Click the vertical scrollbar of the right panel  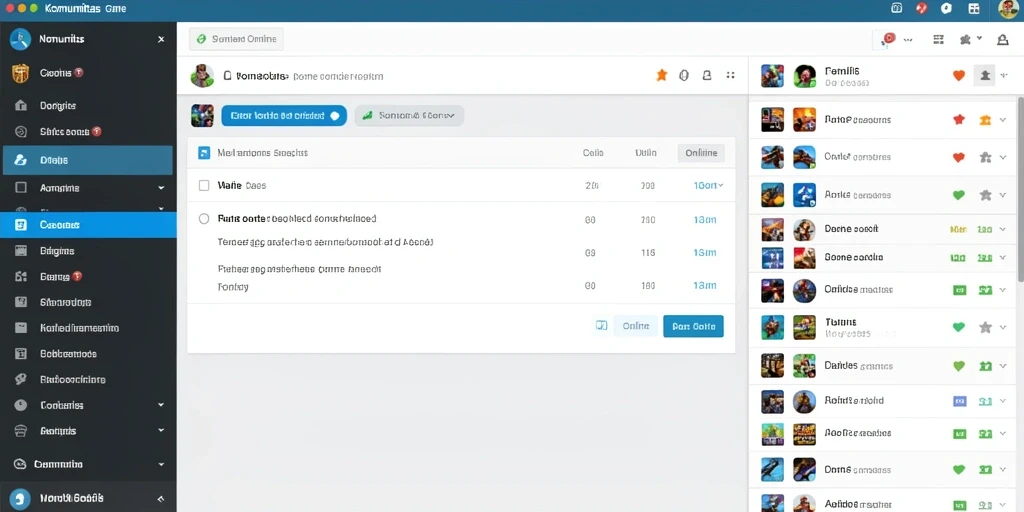point(1020,189)
